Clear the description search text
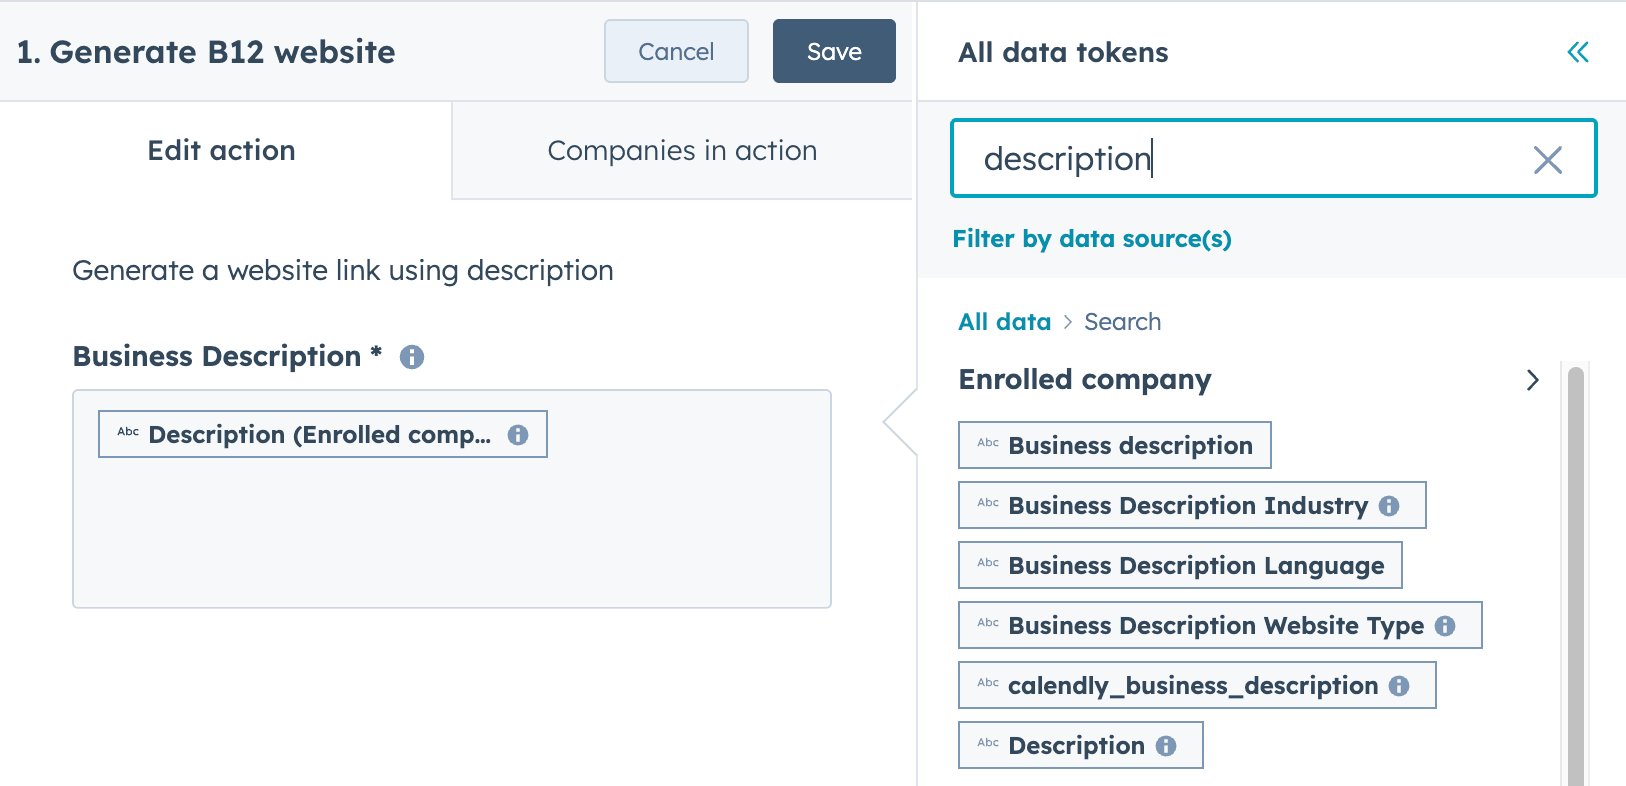Image resolution: width=1626 pixels, height=786 pixels. click(1547, 159)
